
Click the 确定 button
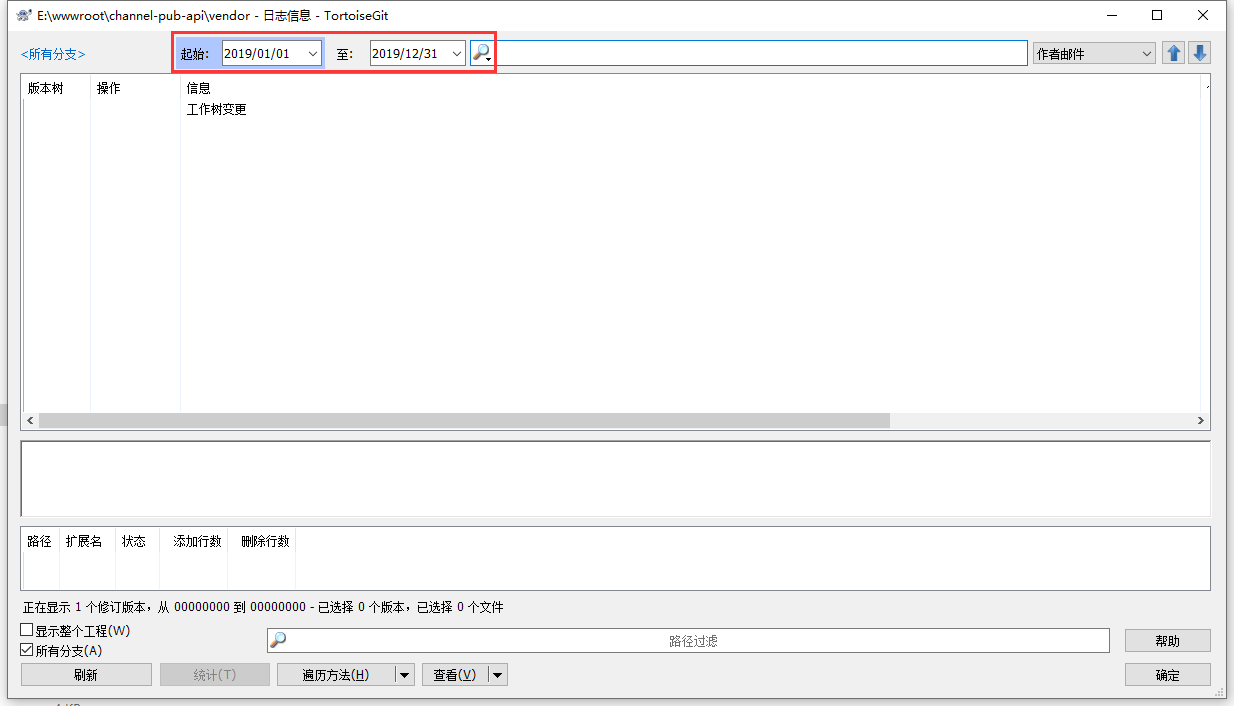click(1168, 675)
